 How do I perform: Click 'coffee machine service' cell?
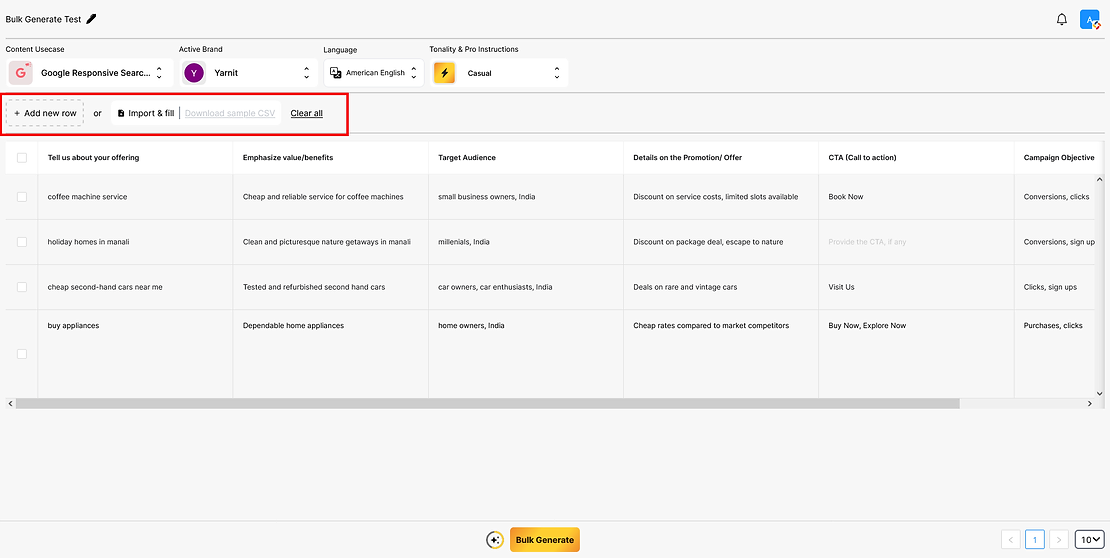135,197
